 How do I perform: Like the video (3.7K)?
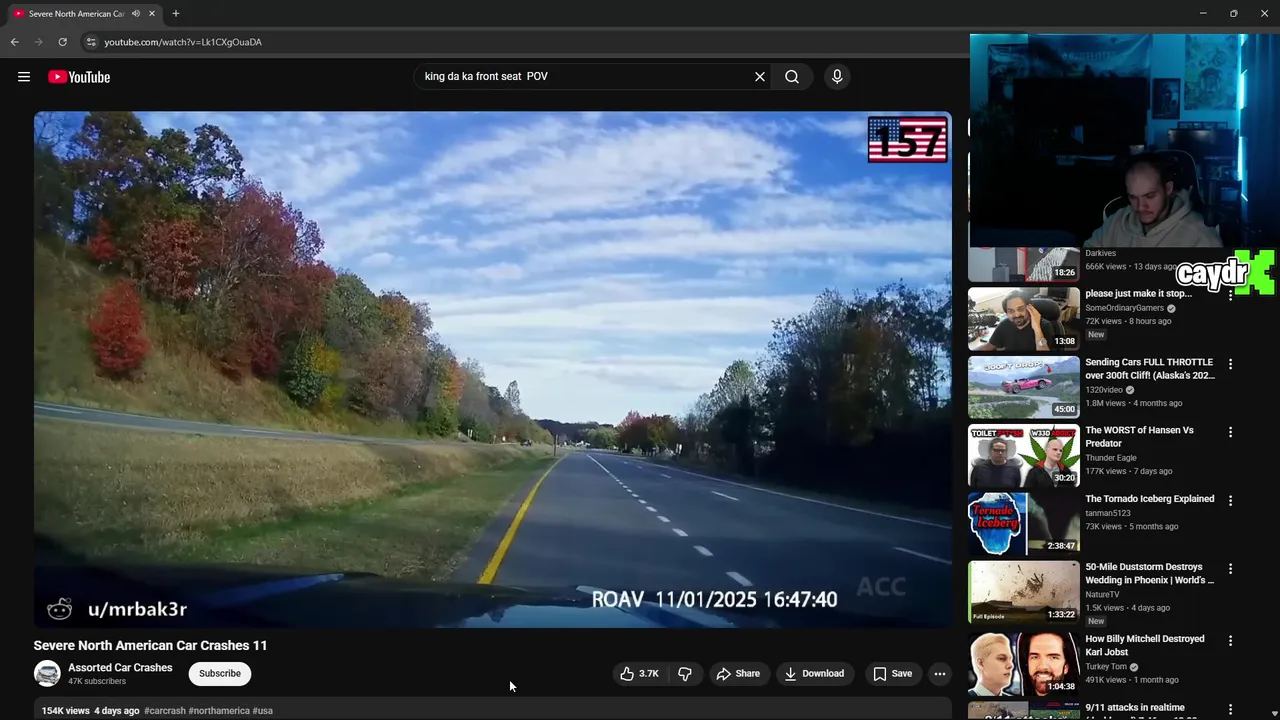[x=639, y=674]
